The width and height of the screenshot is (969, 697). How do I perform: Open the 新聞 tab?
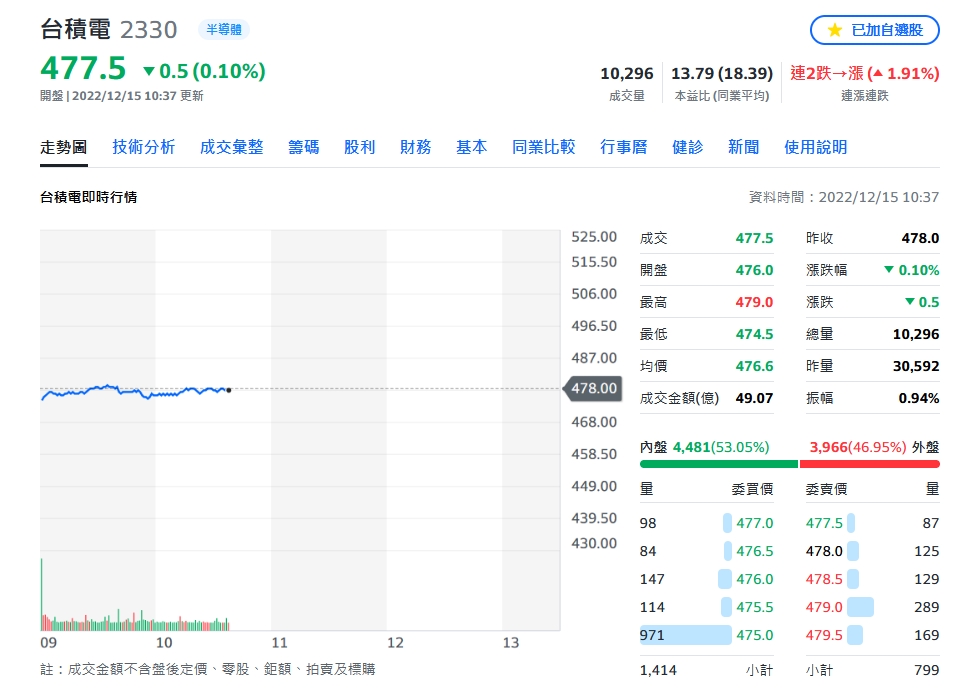(743, 147)
